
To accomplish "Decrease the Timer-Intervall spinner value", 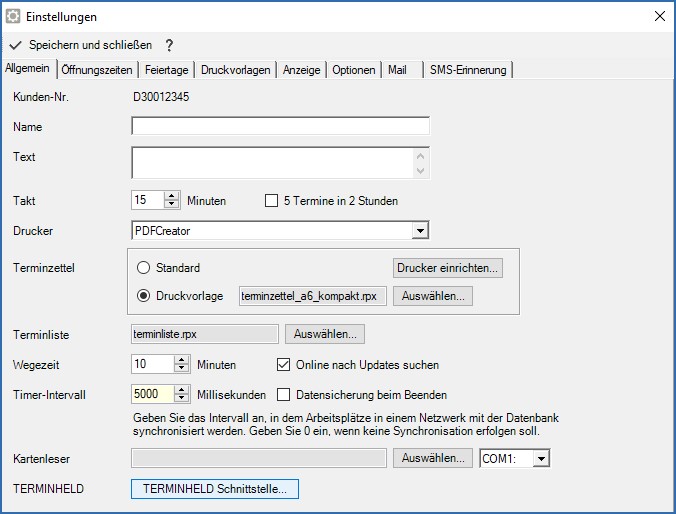I will [x=181, y=399].
